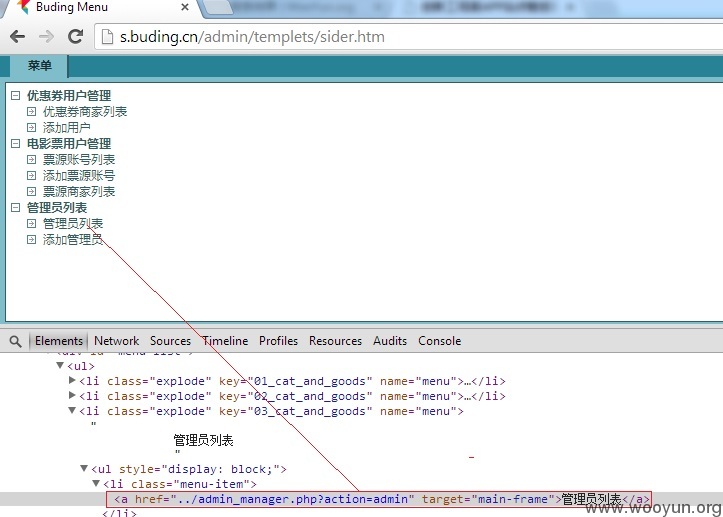The height and width of the screenshot is (517, 723).
Task: Click key="03_cat_and_goods" attribute text
Action: [296, 411]
